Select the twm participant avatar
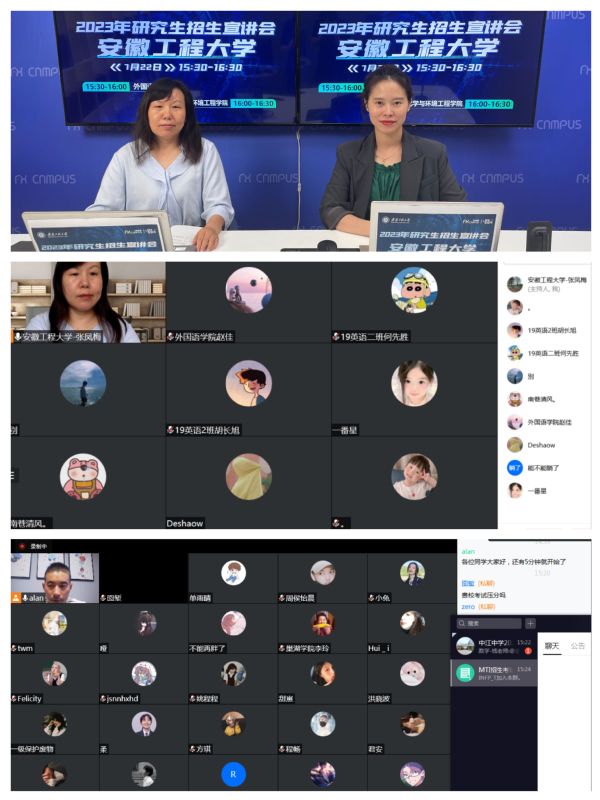The image size is (600, 800). 55,623
